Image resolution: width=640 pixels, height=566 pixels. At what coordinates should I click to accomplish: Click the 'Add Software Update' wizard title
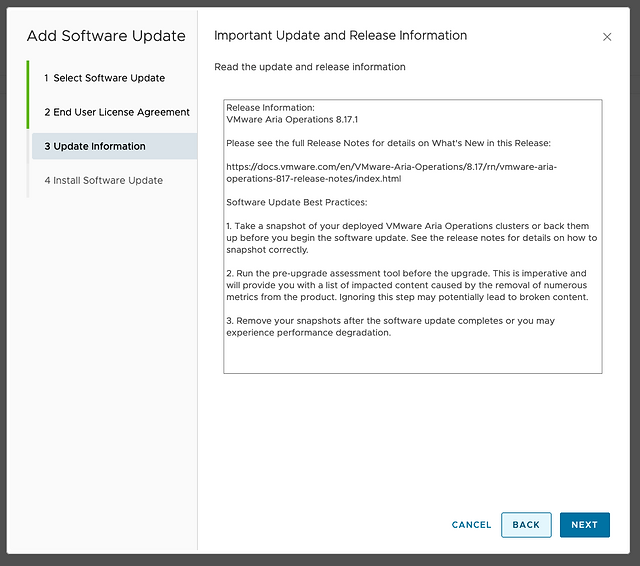[x=106, y=36]
